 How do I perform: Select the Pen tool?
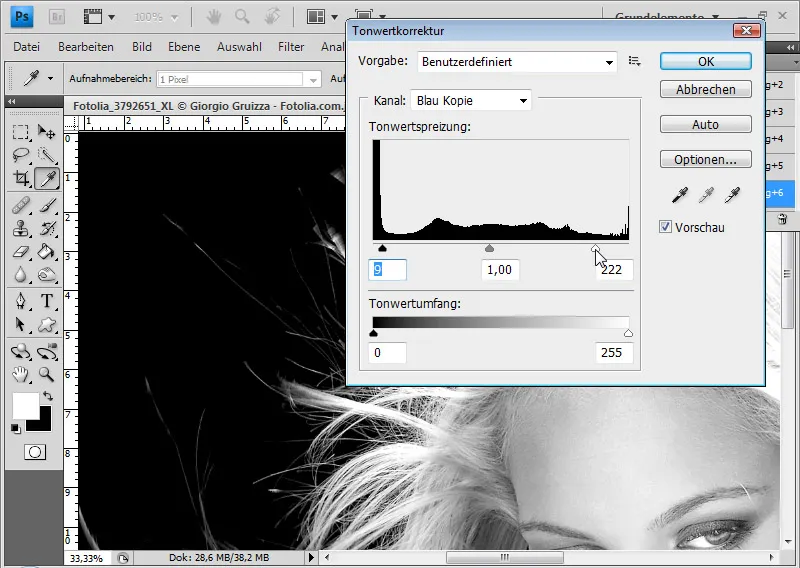(20, 301)
